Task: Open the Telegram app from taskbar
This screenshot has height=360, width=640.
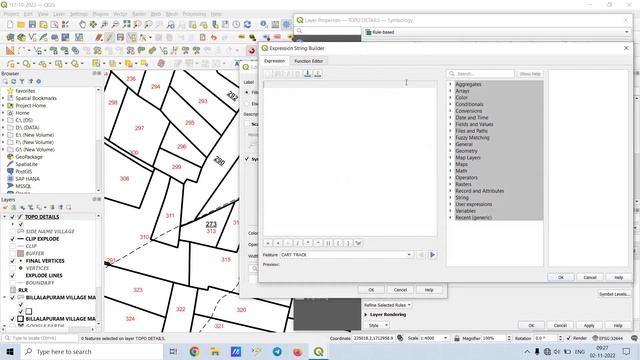Action: [277, 351]
